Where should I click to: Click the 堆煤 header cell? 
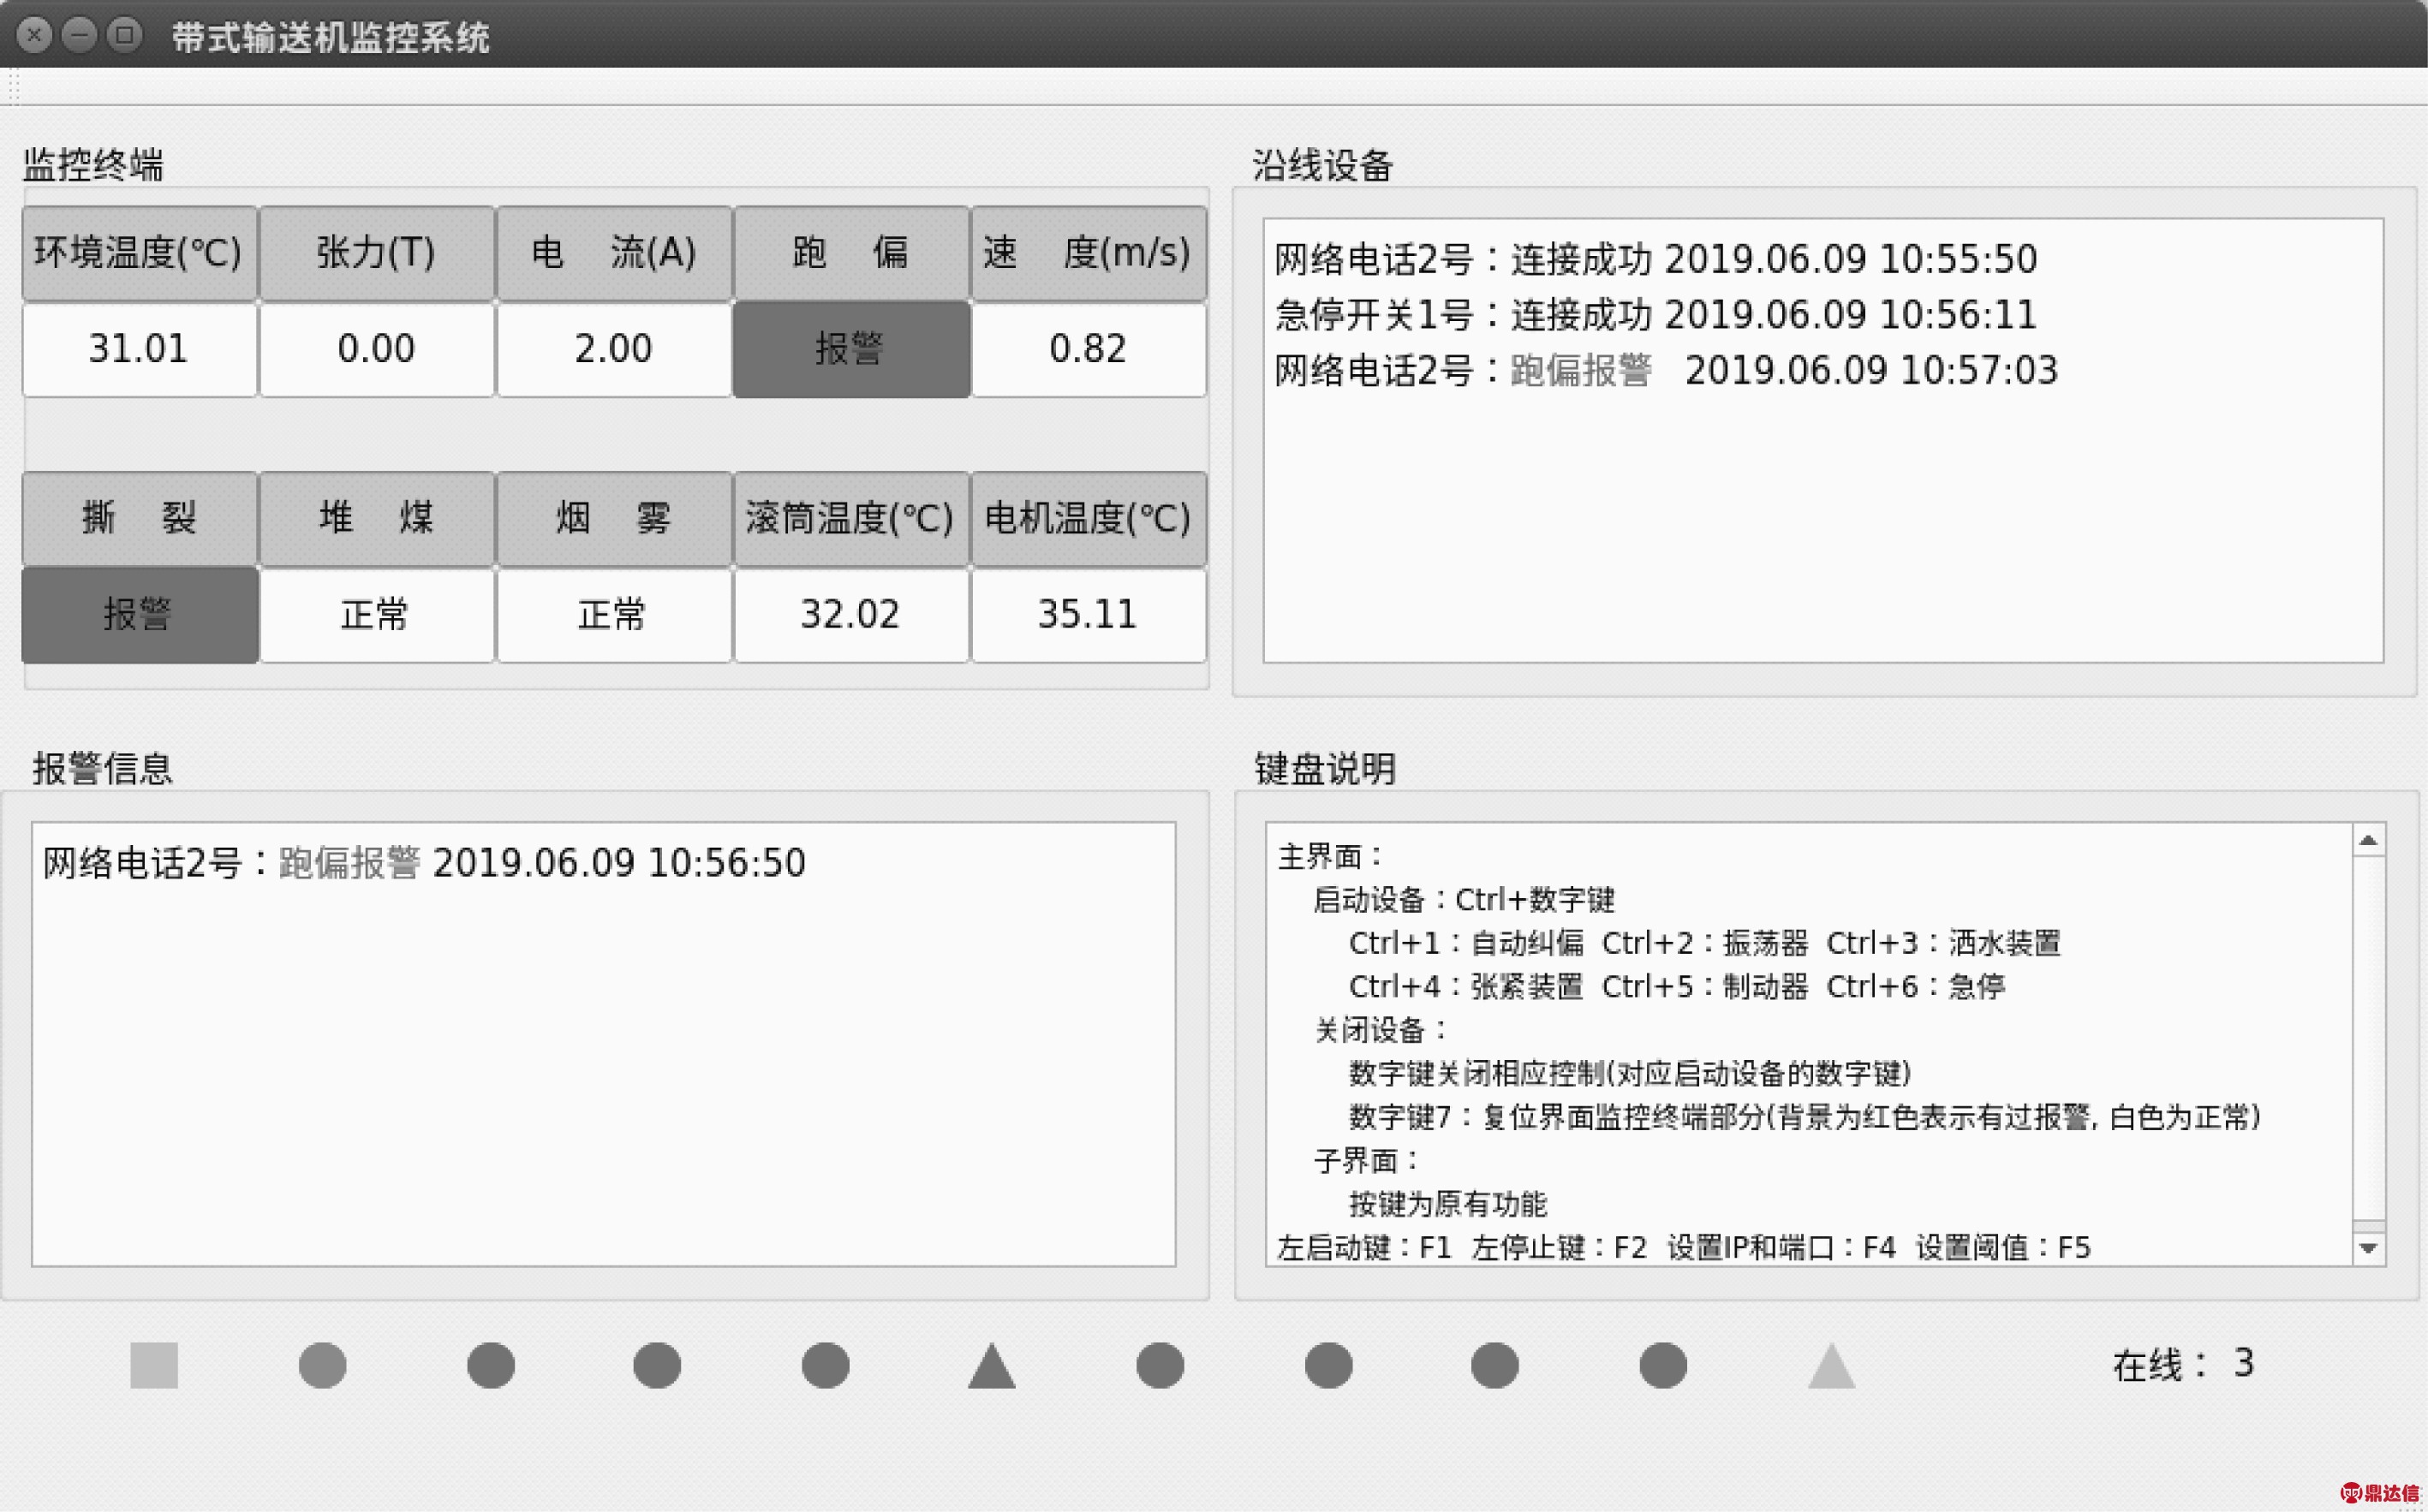click(376, 518)
